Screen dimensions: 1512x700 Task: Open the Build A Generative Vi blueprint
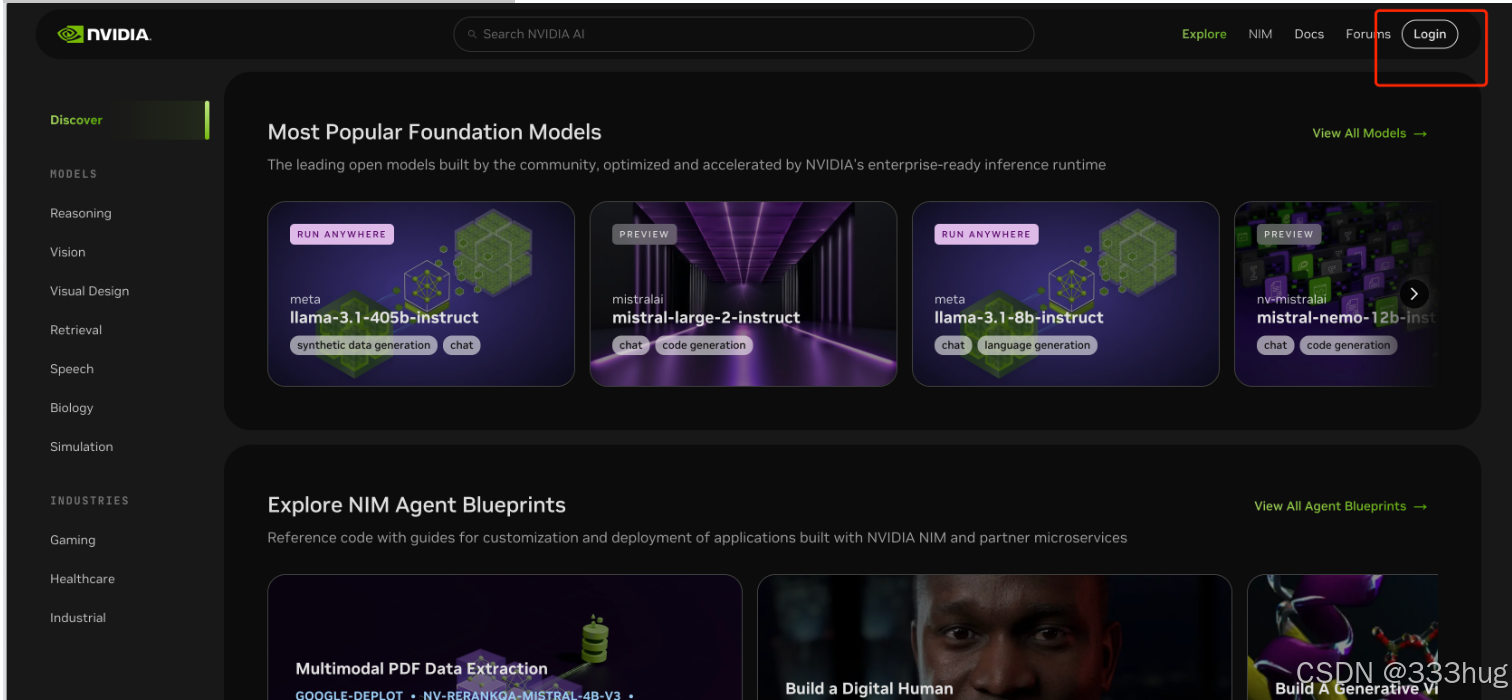[x=1343, y=637]
